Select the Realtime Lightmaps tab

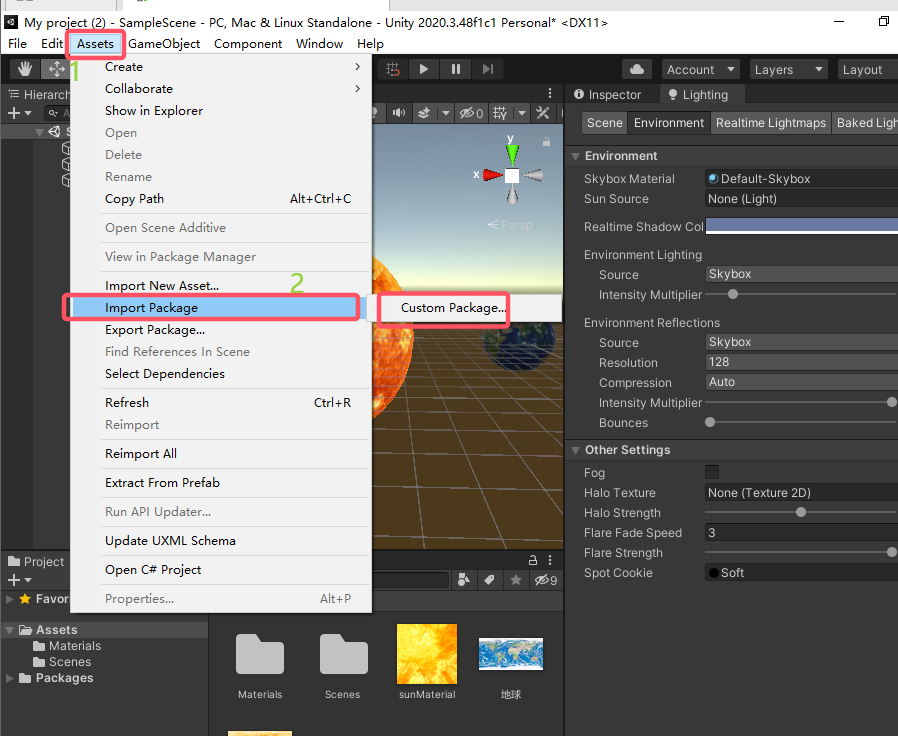pyautogui.click(x=771, y=123)
